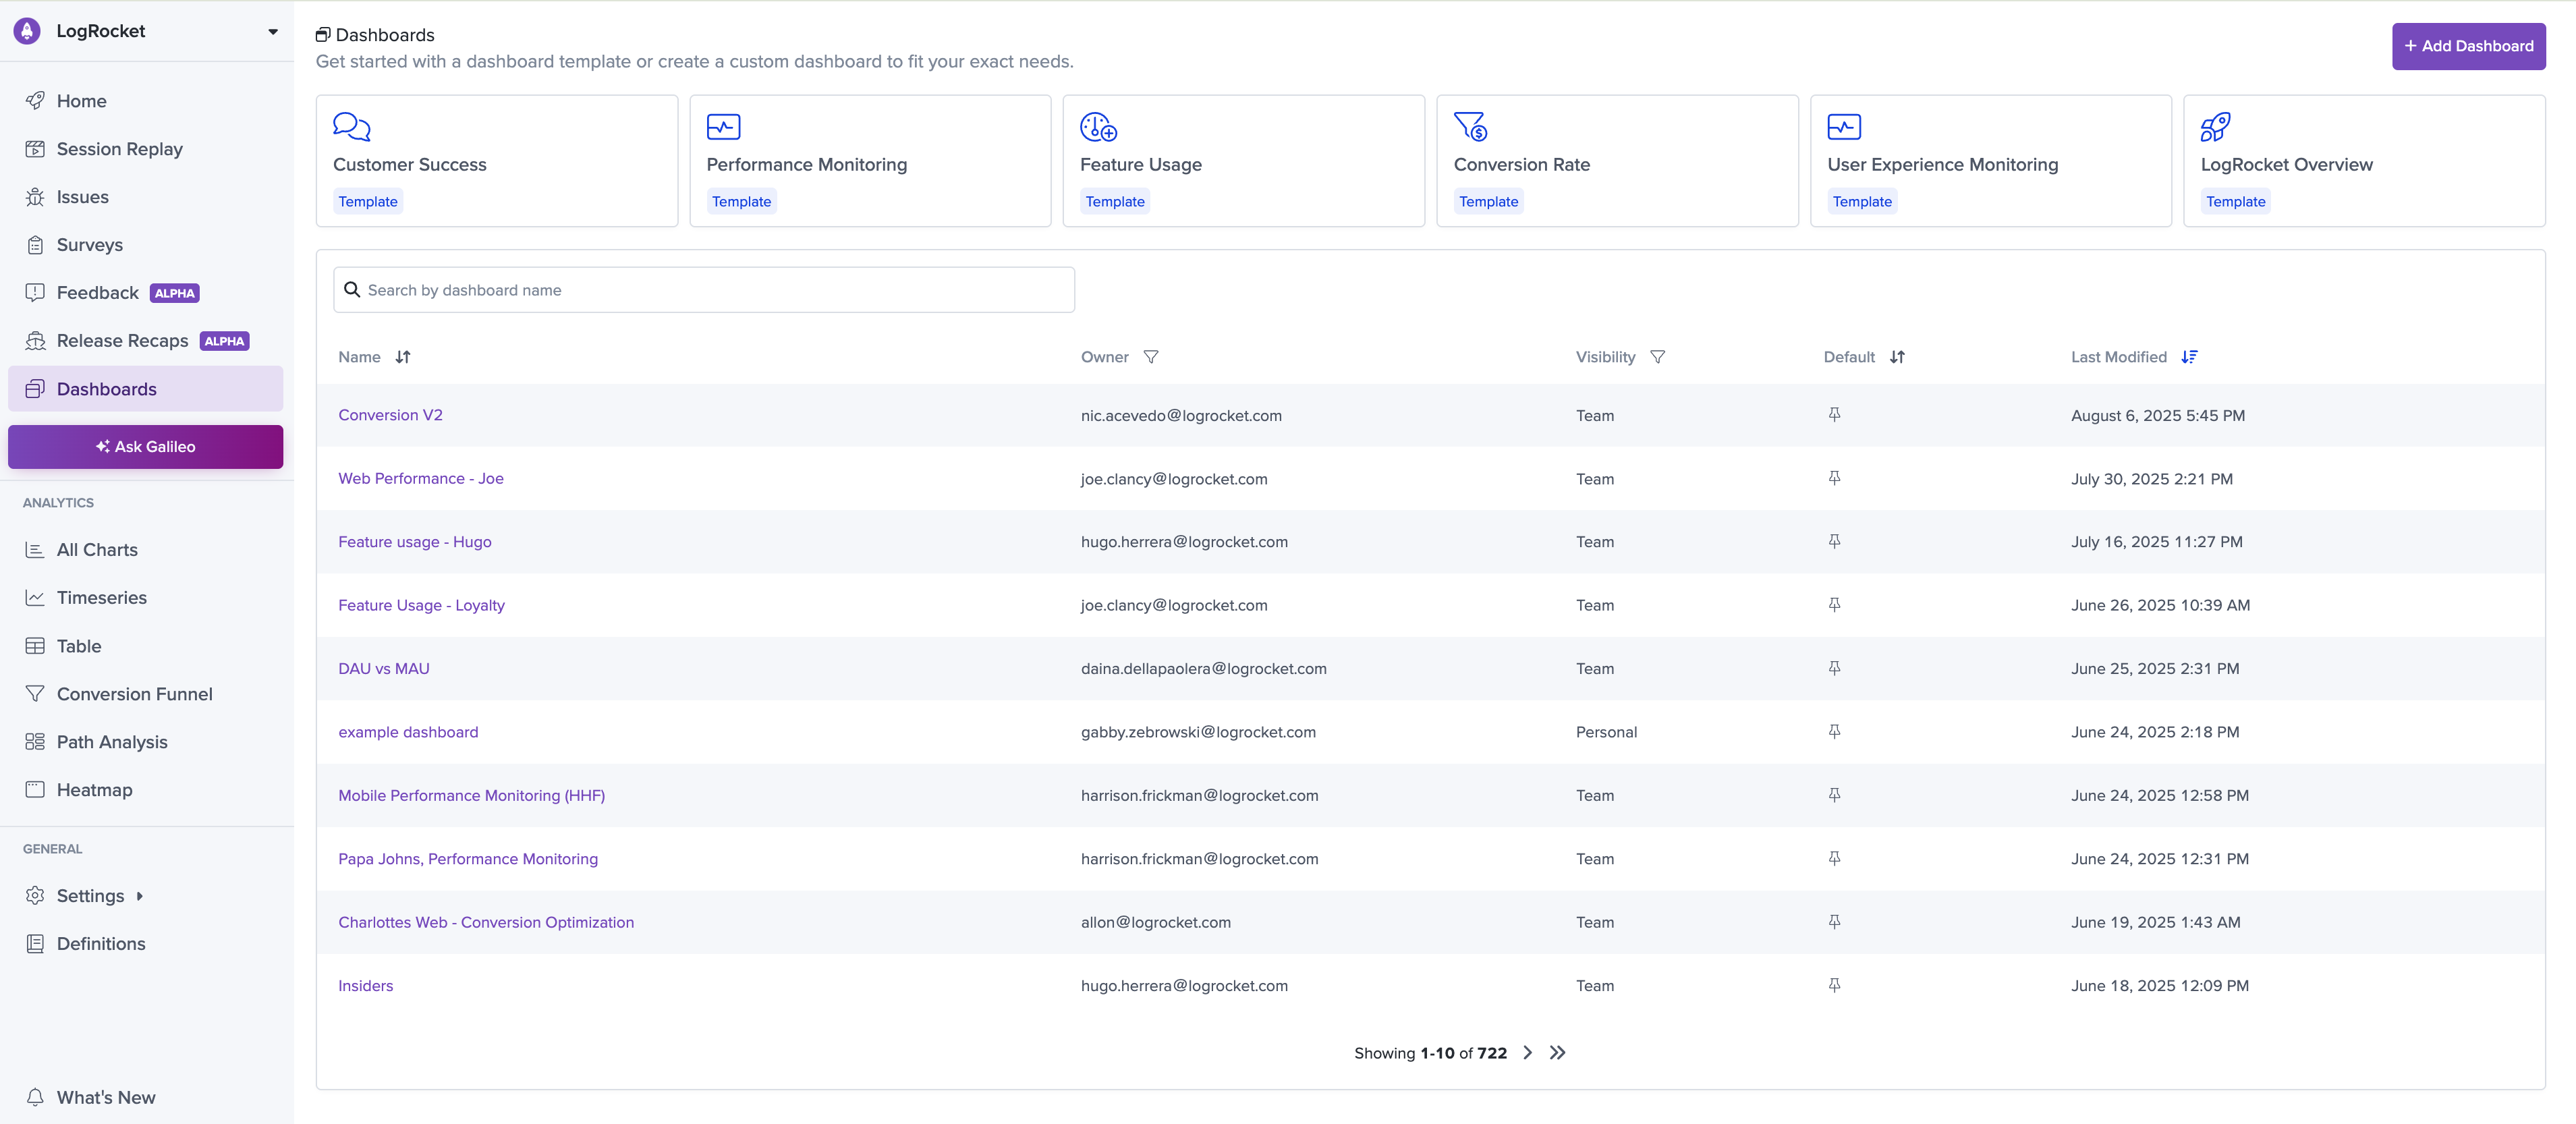Open Feature usage - Hugo dashboard
This screenshot has width=2576, height=1124.
point(415,542)
